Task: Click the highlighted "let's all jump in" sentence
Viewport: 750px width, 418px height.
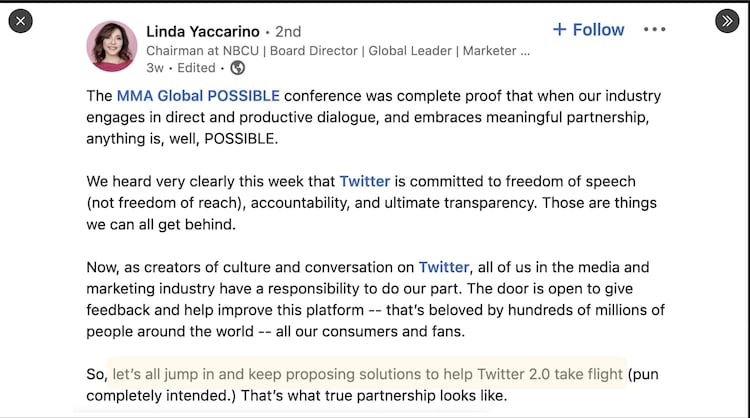Action: [367, 374]
